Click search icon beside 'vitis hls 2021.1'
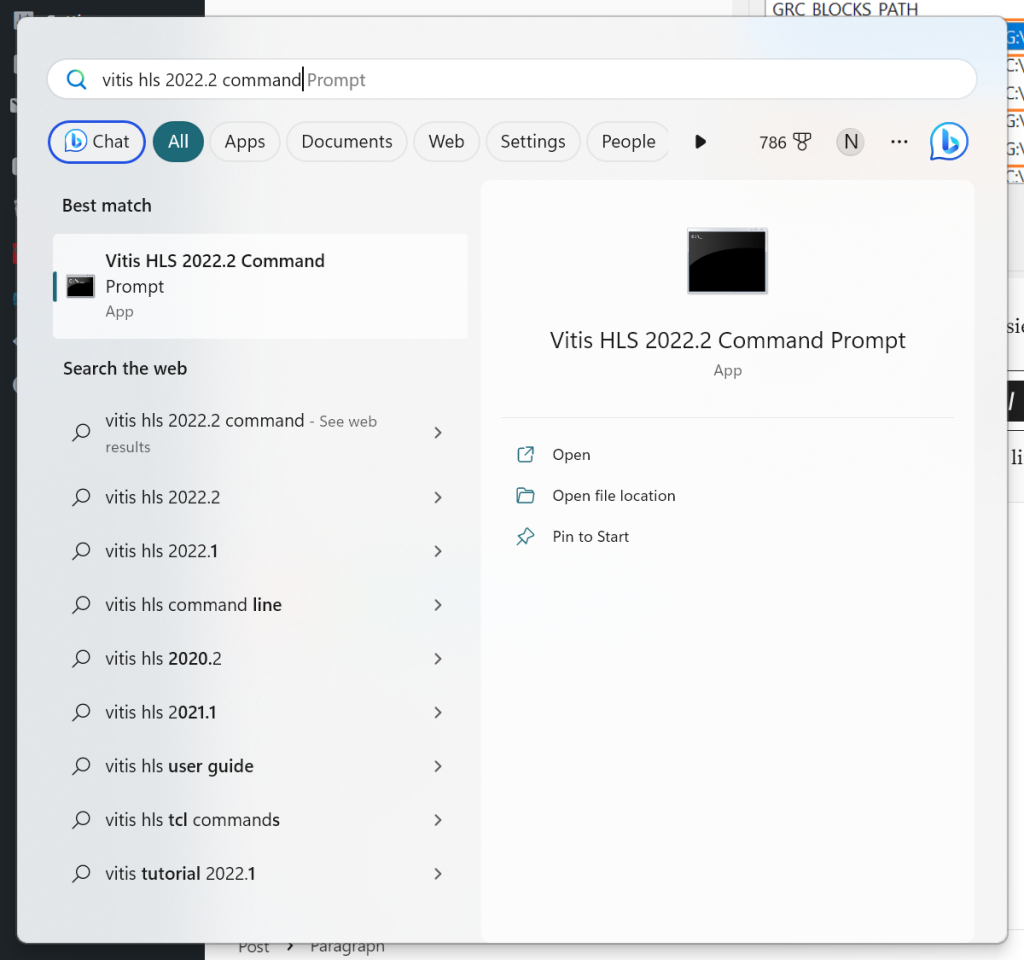1024x960 pixels. tap(81, 712)
